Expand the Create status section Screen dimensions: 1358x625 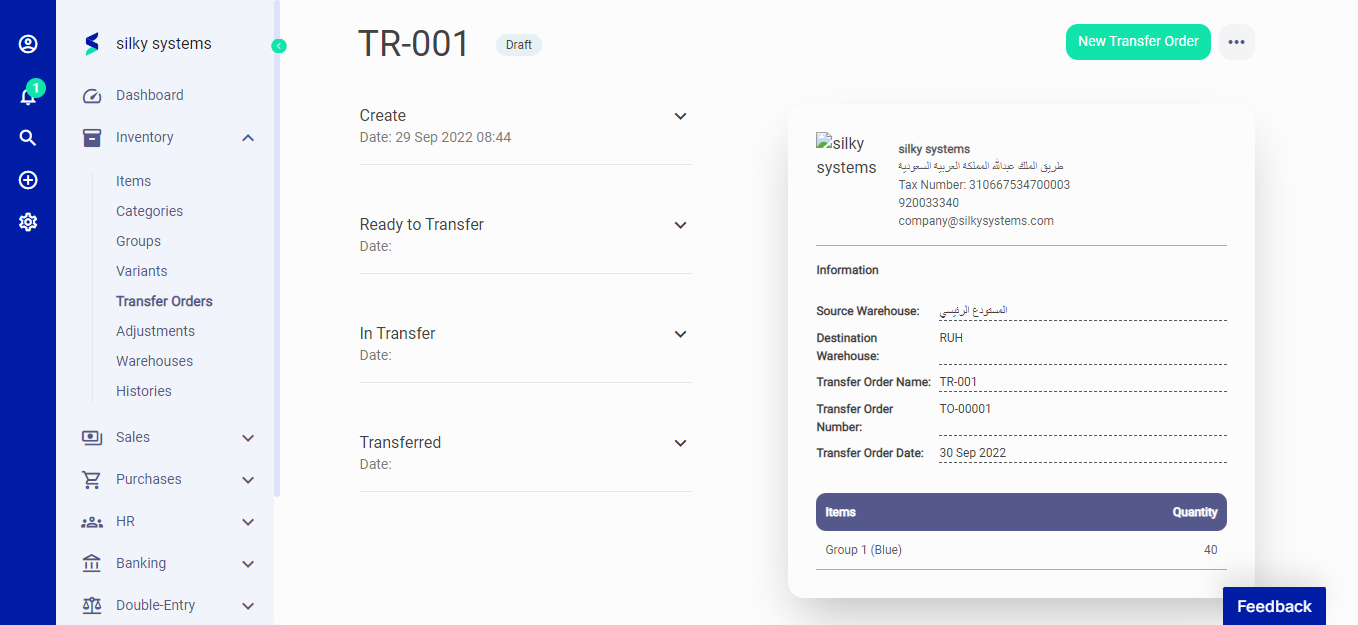coord(680,116)
